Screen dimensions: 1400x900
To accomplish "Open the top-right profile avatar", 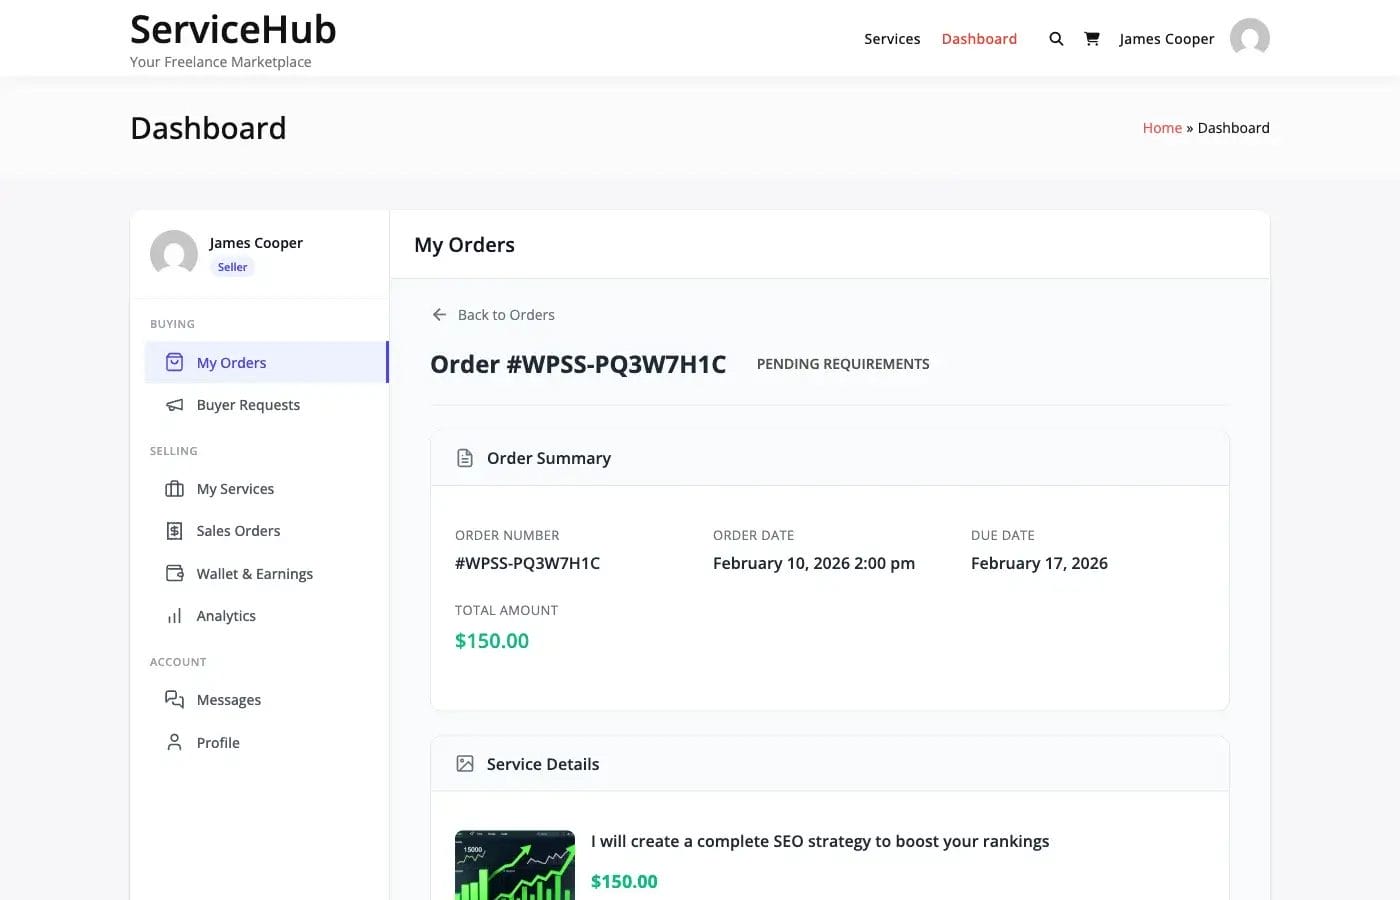I will pyautogui.click(x=1249, y=38).
